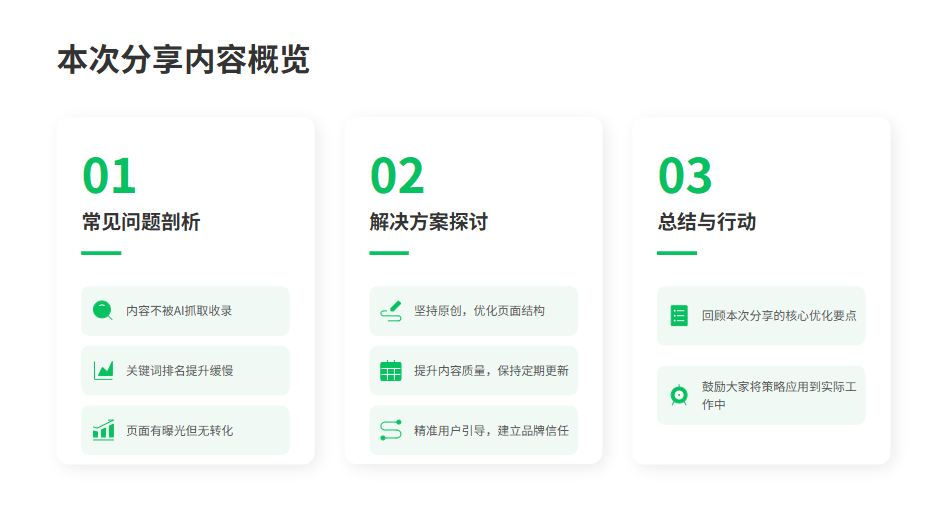Viewport: 949px width, 532px height.
Task: Click the text 页面有曝光但无转化
Action: [179, 430]
